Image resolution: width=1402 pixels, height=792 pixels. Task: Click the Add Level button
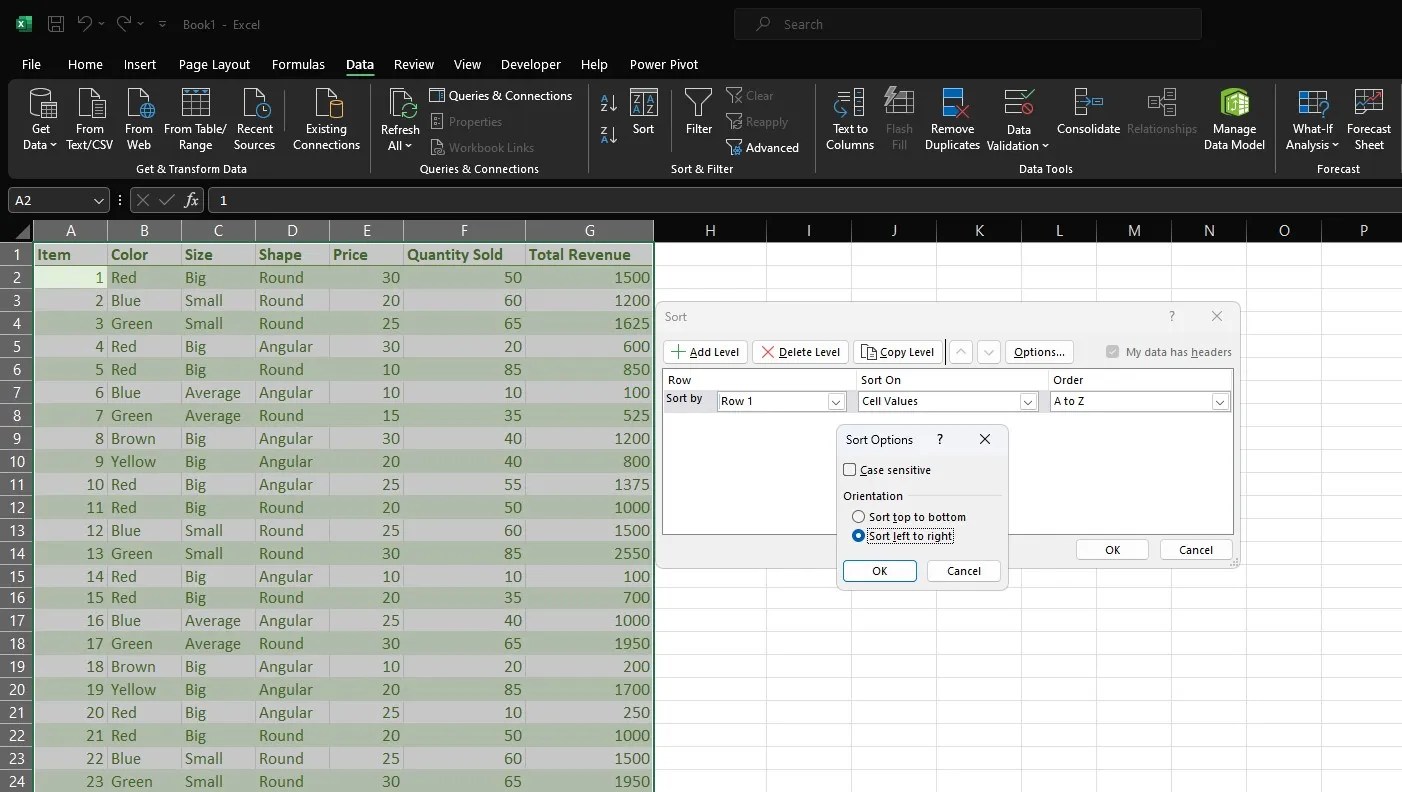[x=705, y=352]
